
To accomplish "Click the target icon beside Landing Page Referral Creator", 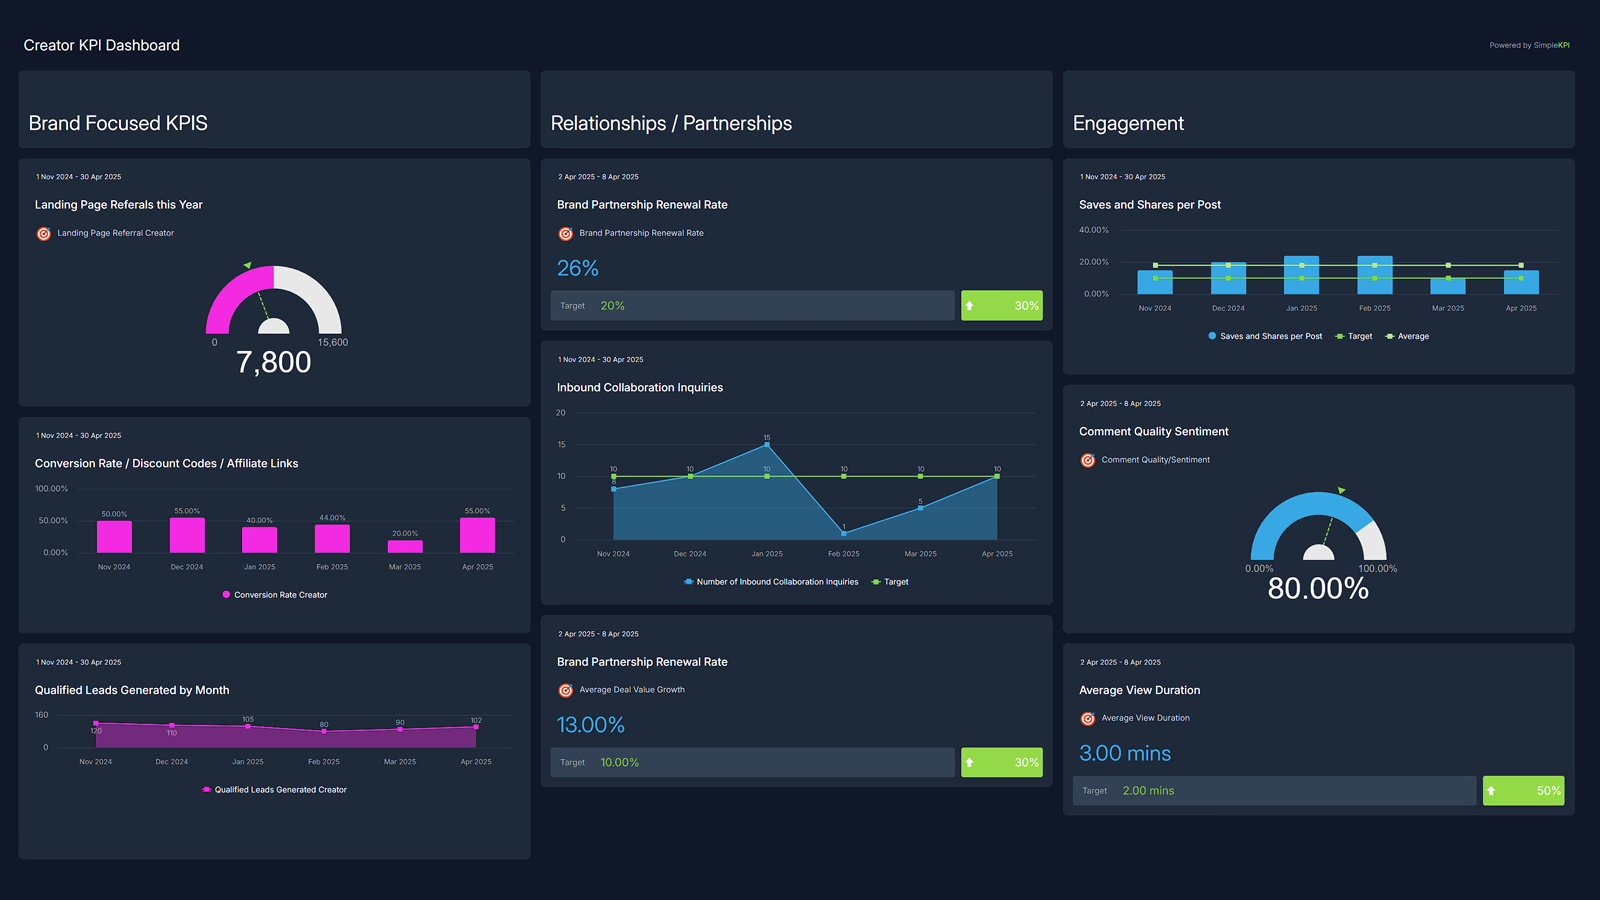I will pyautogui.click(x=44, y=233).
